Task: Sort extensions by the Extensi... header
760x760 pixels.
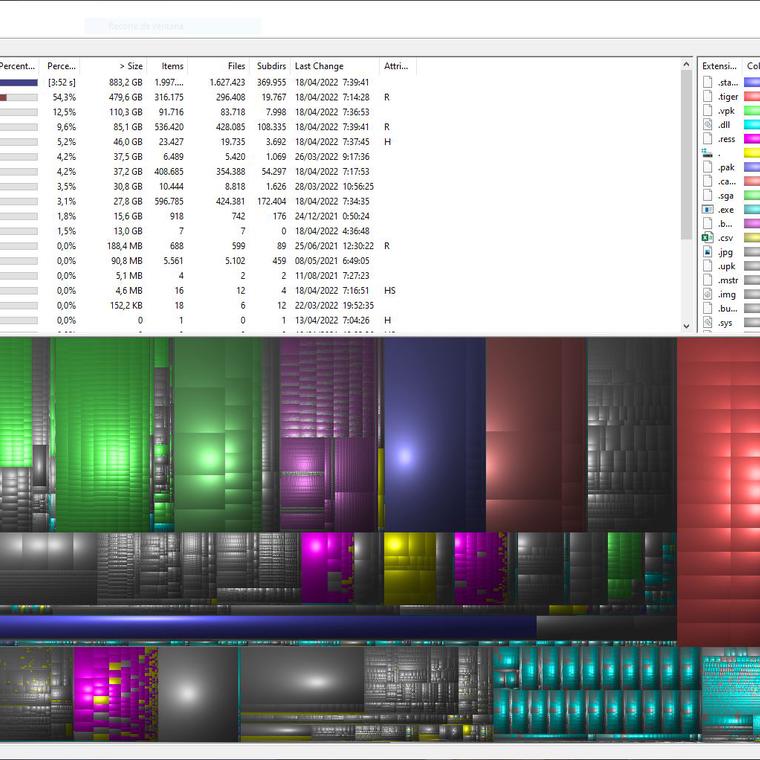Action: pos(718,66)
